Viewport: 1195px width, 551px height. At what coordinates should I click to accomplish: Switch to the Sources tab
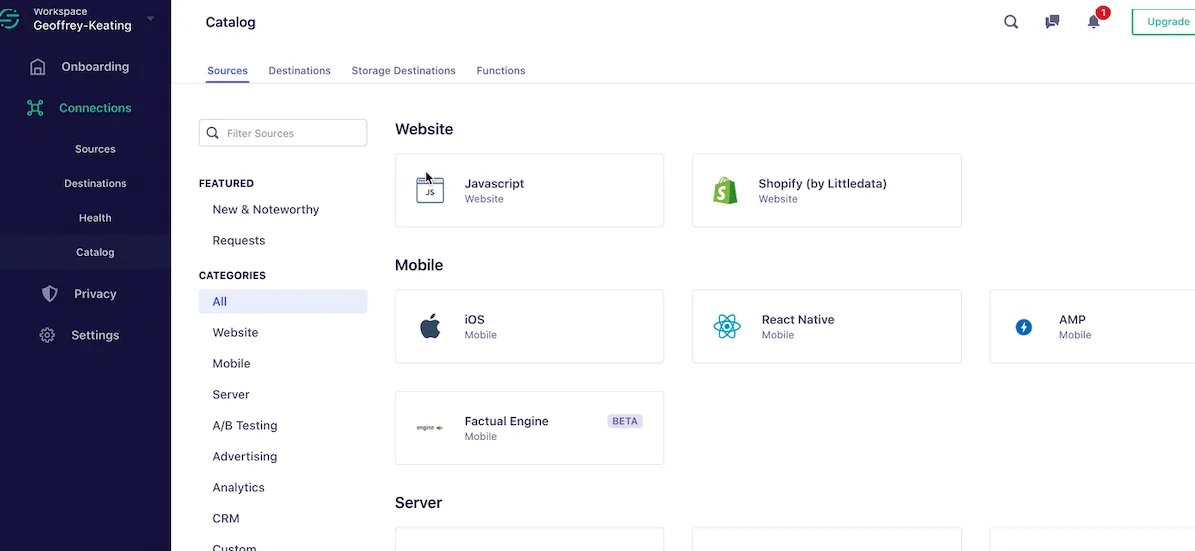click(227, 71)
